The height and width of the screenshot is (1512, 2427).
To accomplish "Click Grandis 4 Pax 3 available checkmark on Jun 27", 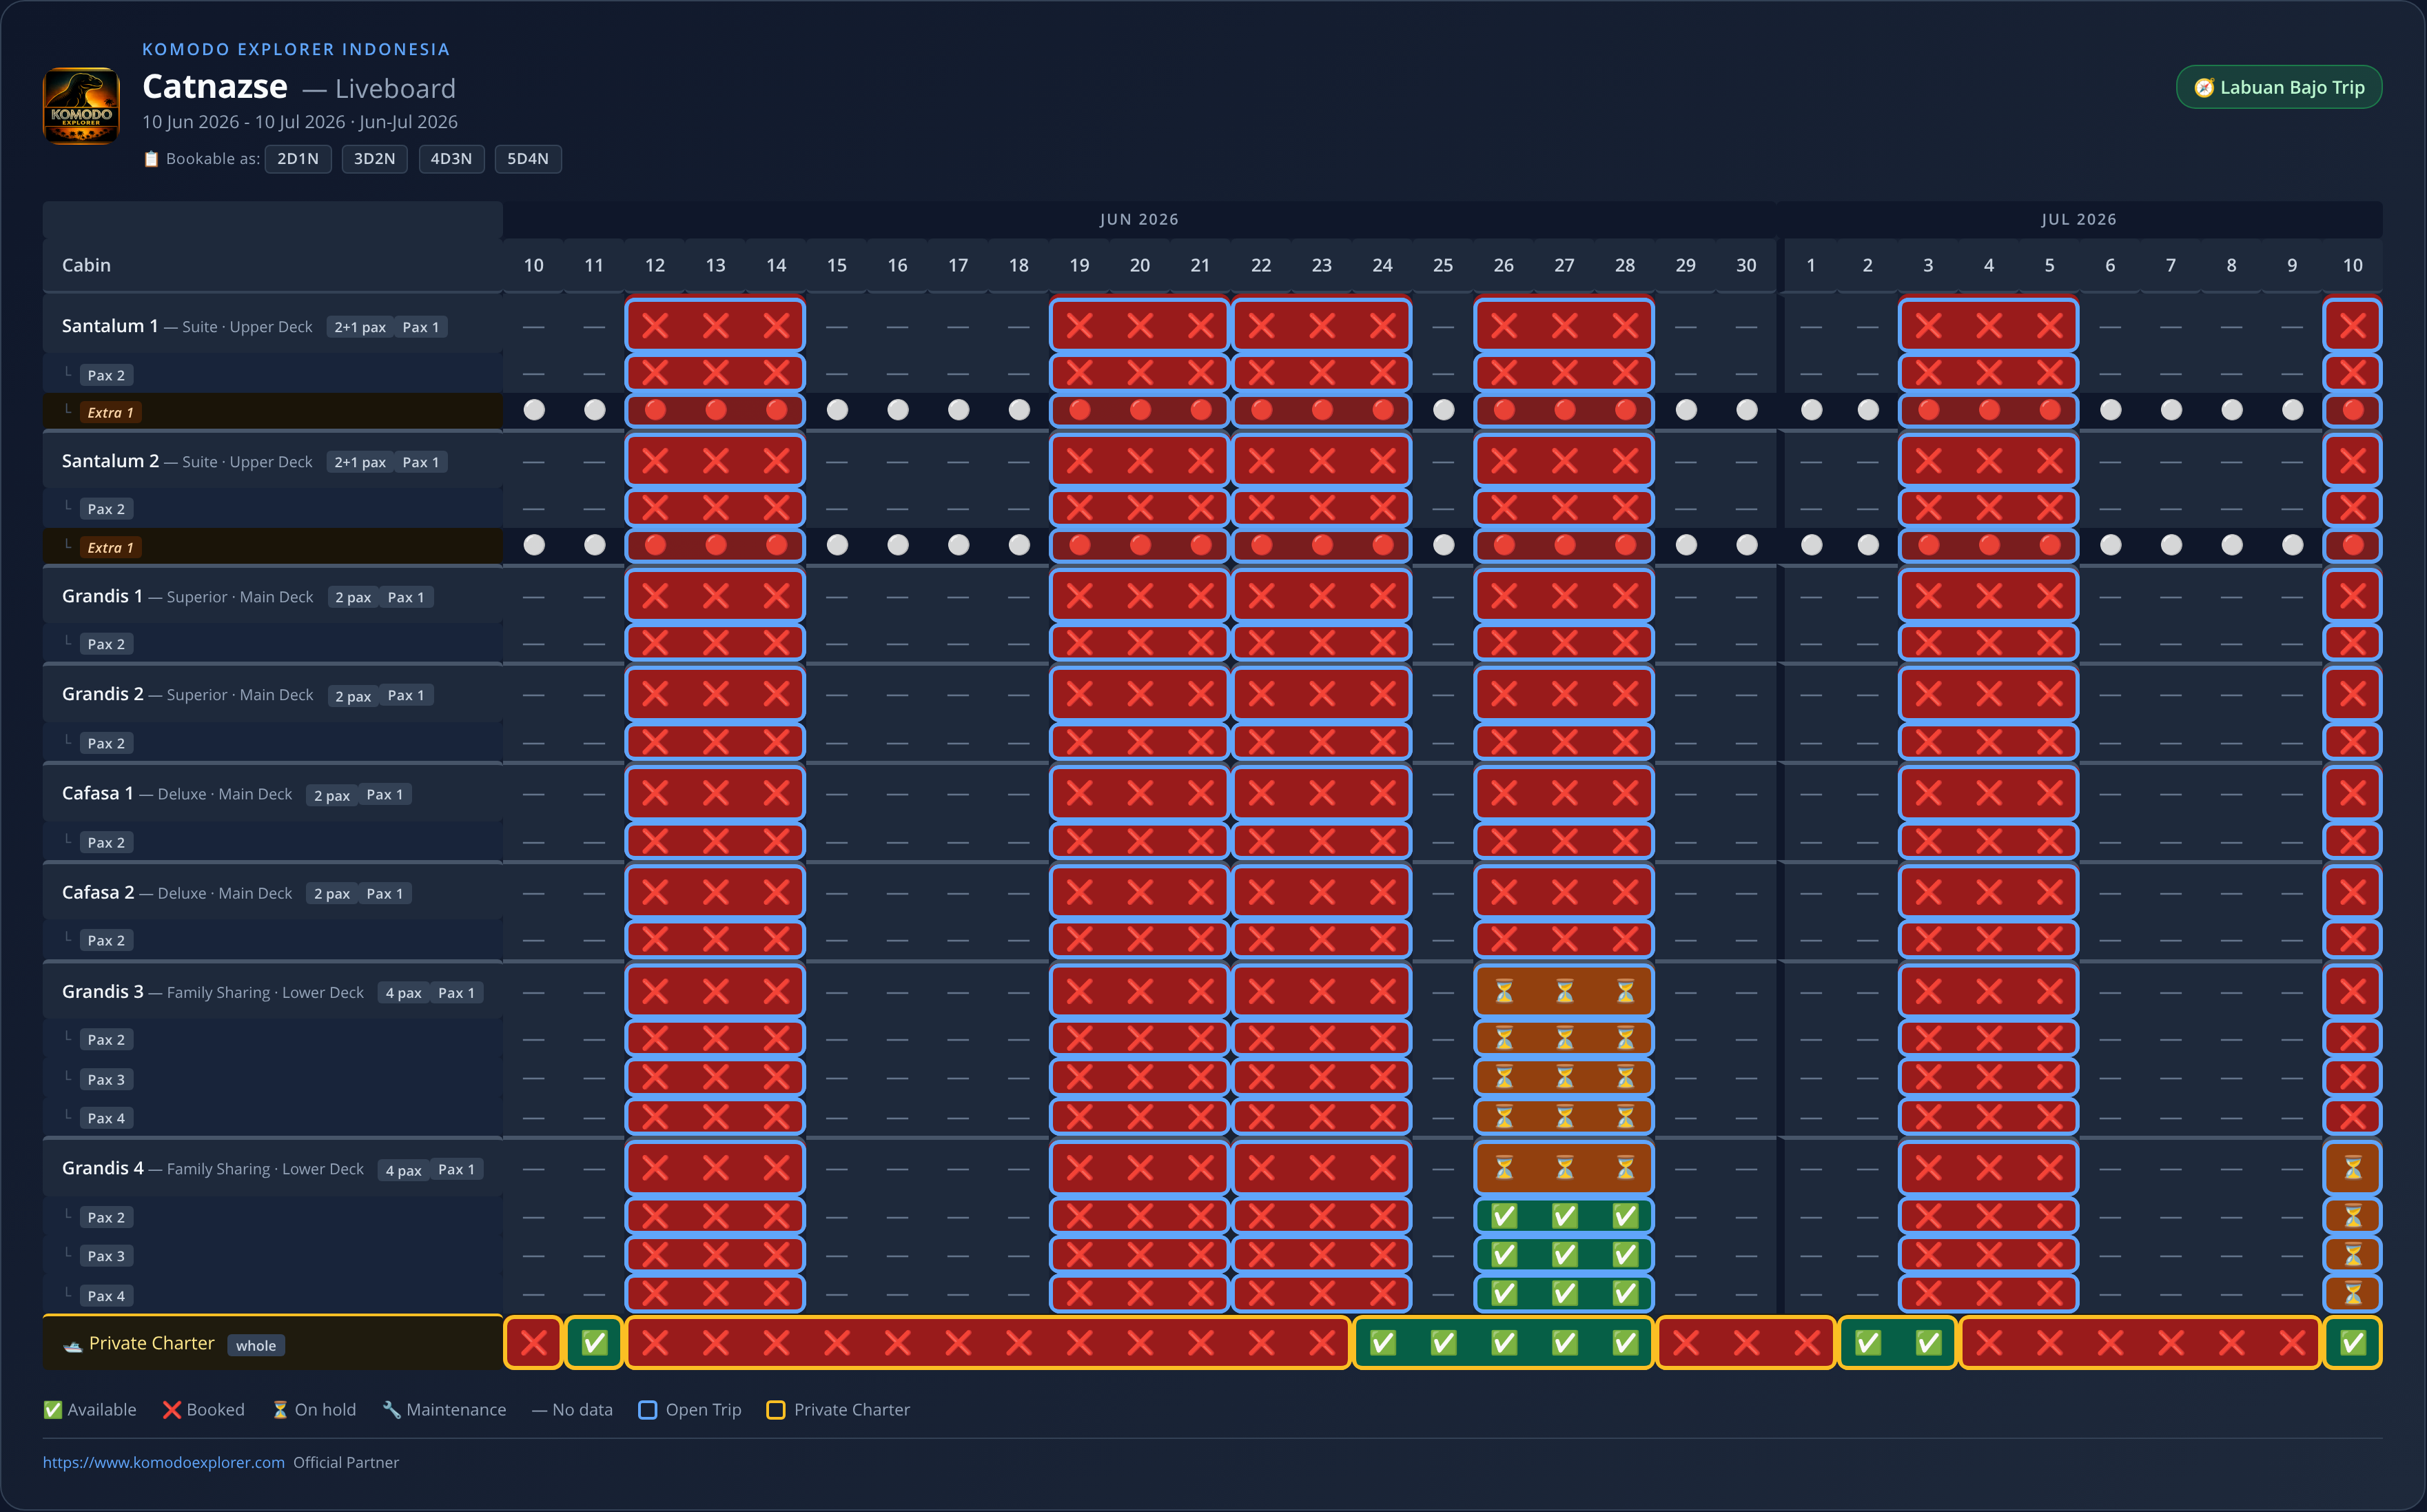I will [x=1564, y=1254].
